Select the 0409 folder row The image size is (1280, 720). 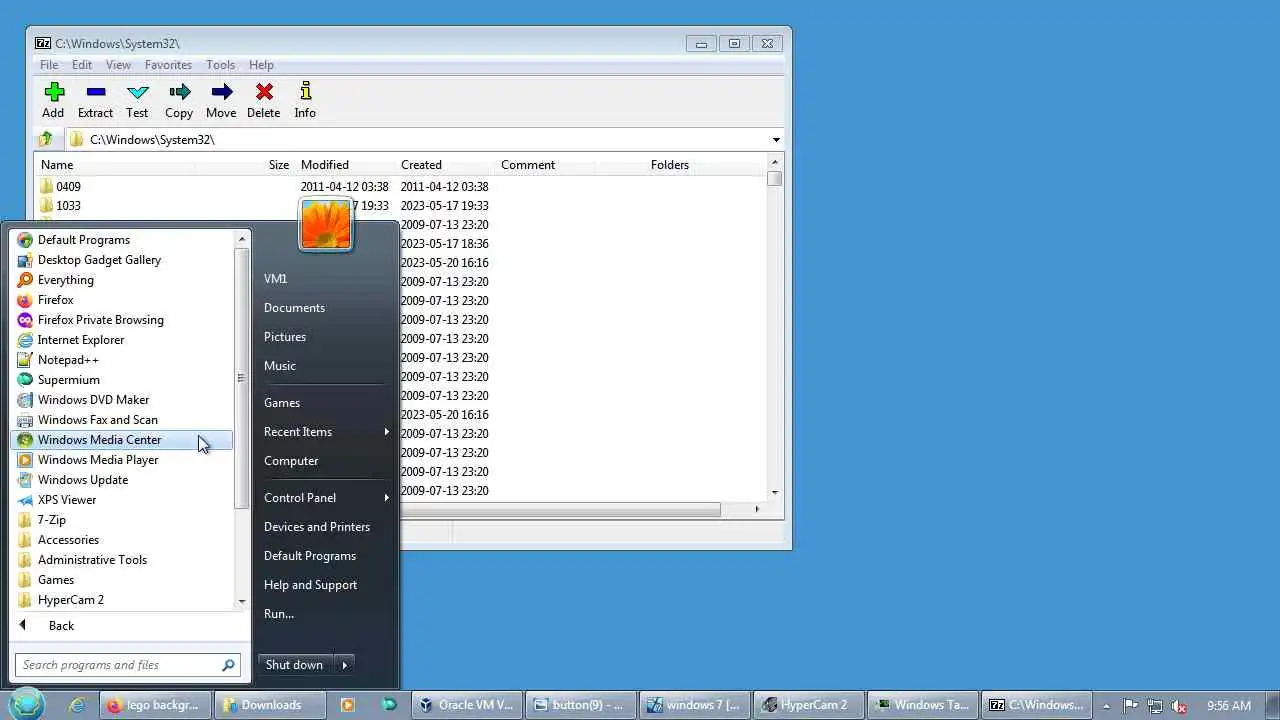tap(400, 187)
